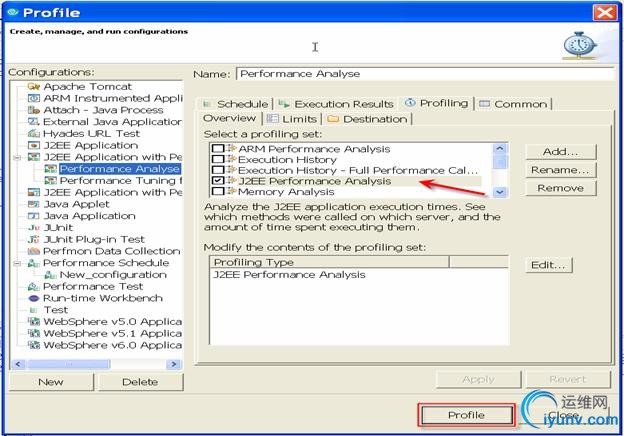
Task: Collapse the Performance Schedule tree node
Action: (x=17, y=263)
